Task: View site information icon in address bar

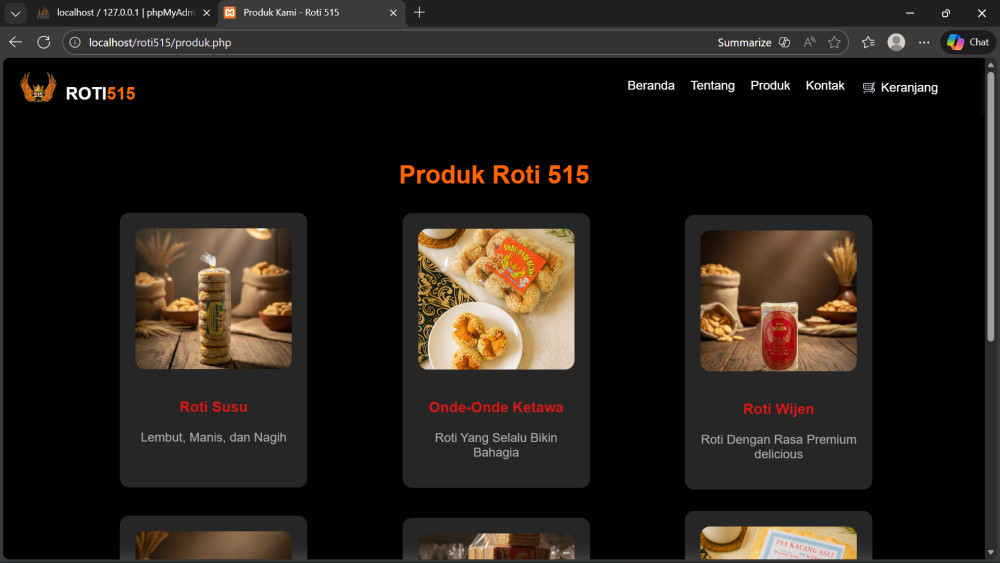Action: point(75,43)
